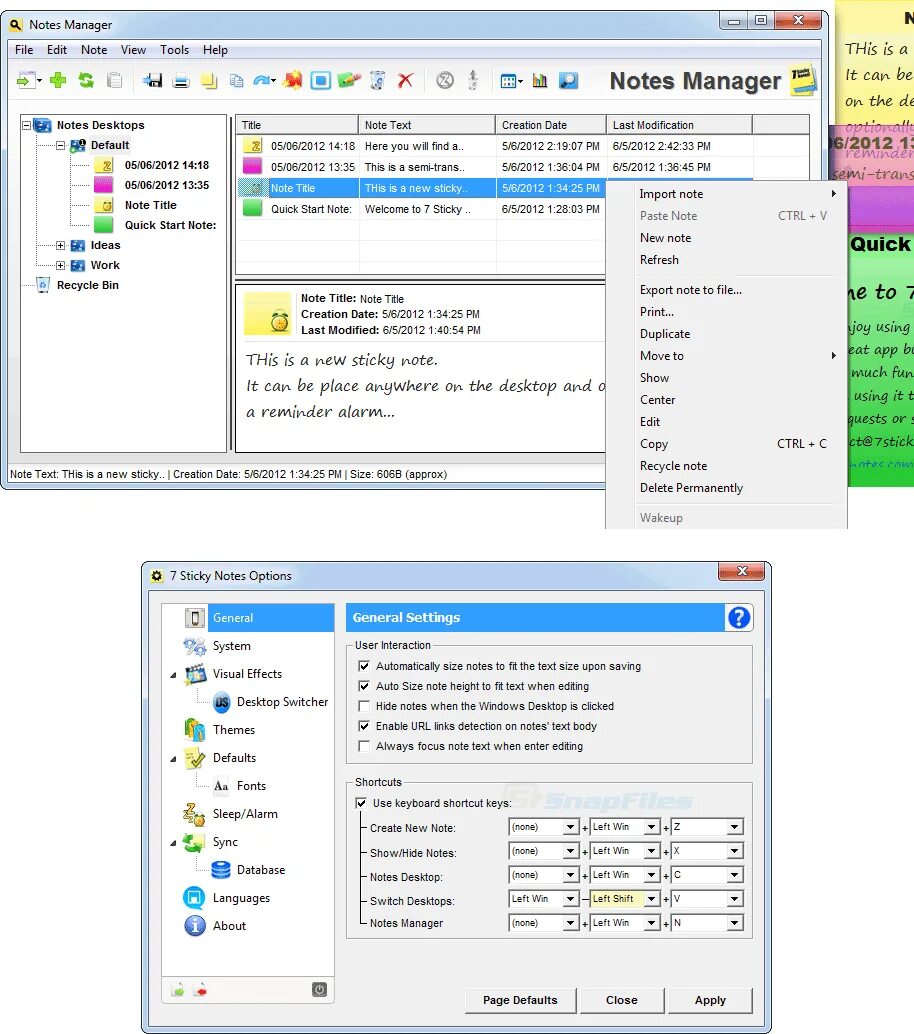Click the Close button in options dialog
This screenshot has width=914, height=1034.
click(622, 1000)
